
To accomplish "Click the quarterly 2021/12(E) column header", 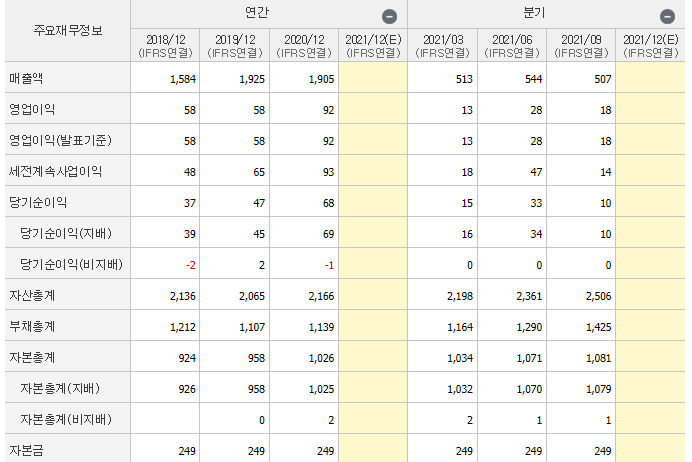I will 651,46.
